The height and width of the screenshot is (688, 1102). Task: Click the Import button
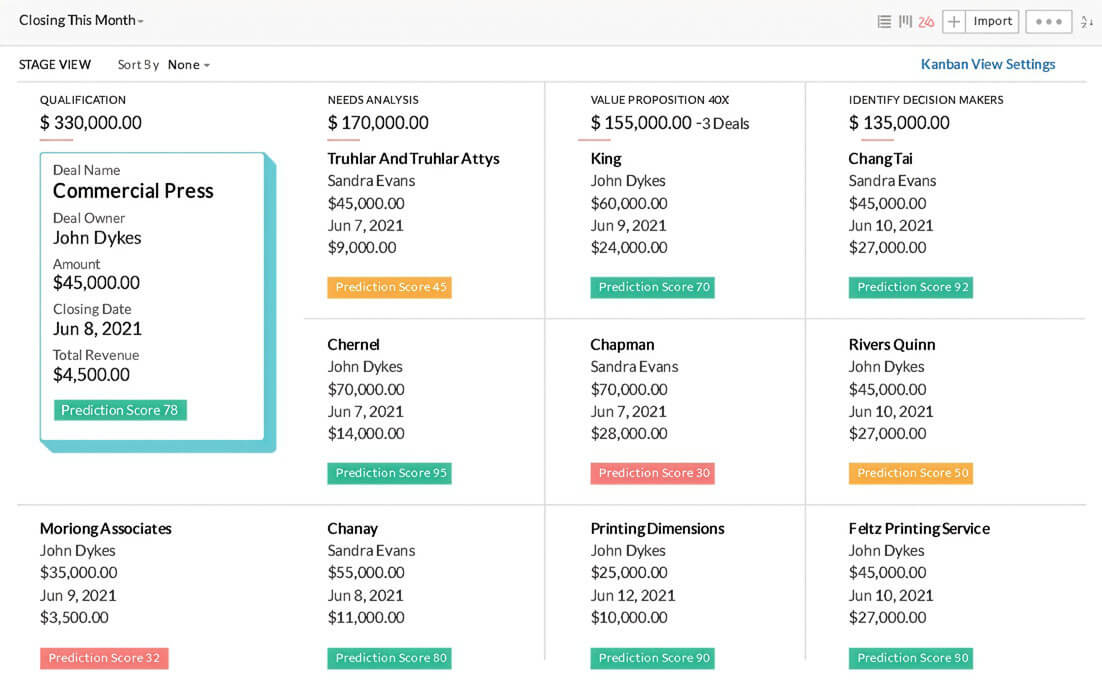(992, 22)
